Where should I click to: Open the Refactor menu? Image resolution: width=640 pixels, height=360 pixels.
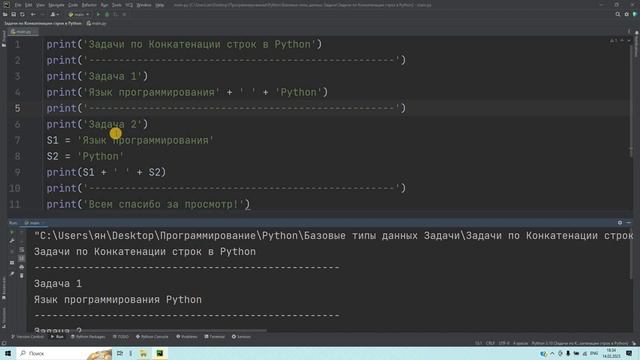[x=89, y=5]
